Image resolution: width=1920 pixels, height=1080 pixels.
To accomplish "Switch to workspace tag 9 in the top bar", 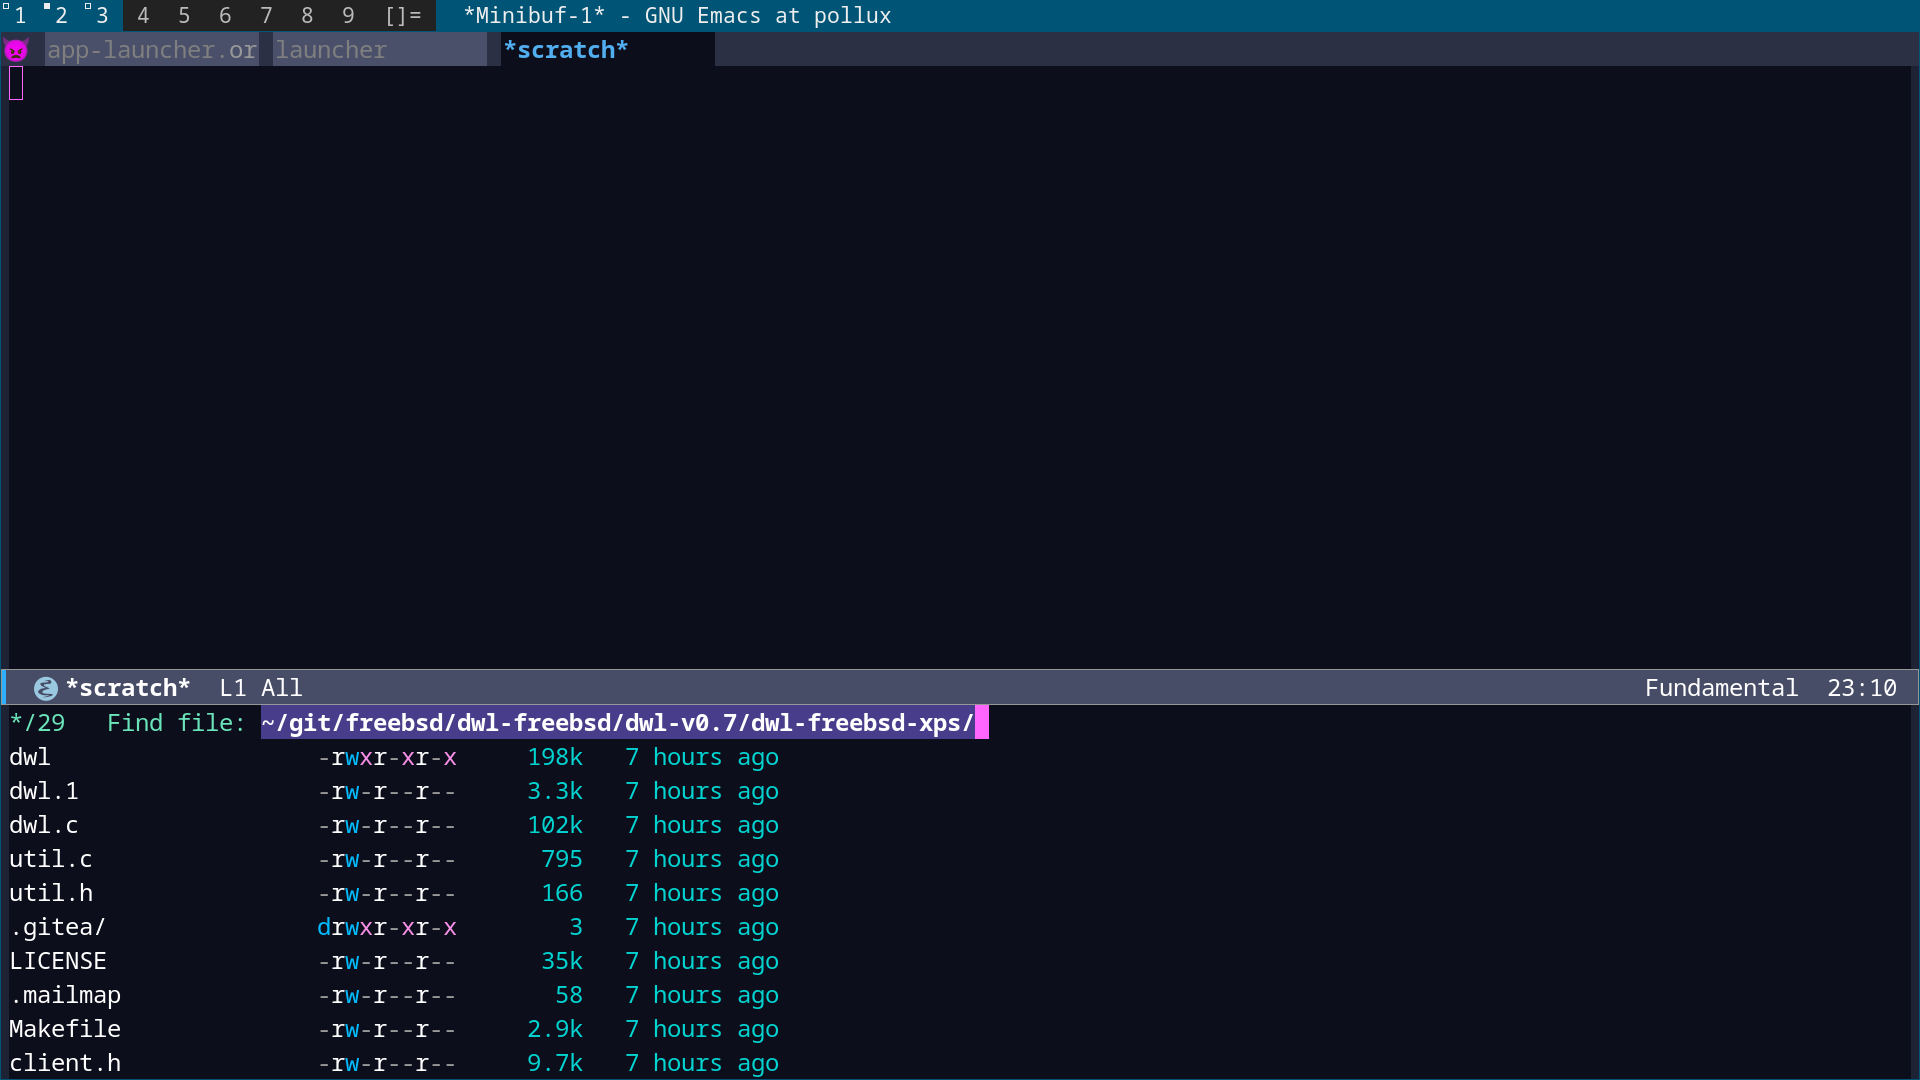I will [x=348, y=15].
